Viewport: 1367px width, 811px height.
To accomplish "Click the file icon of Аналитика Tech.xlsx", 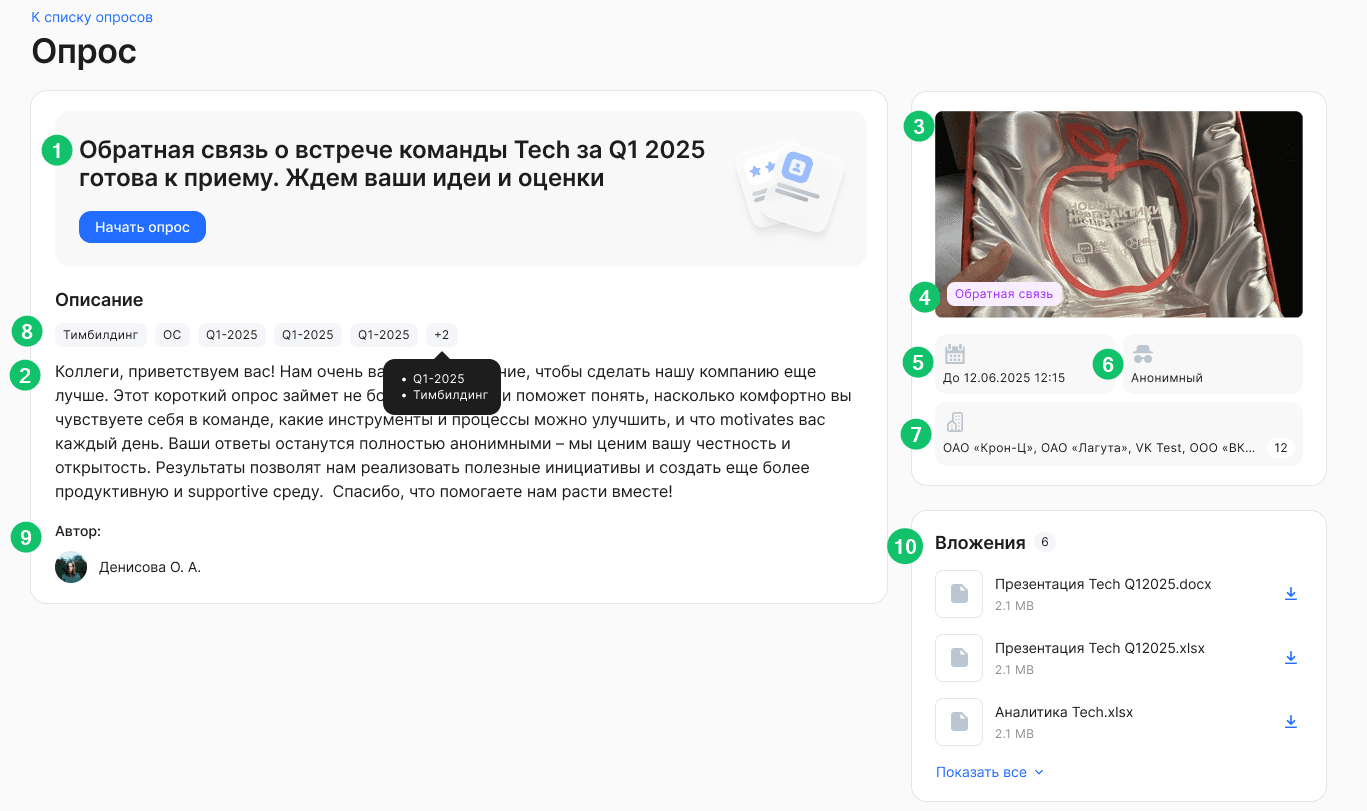I will point(958,721).
